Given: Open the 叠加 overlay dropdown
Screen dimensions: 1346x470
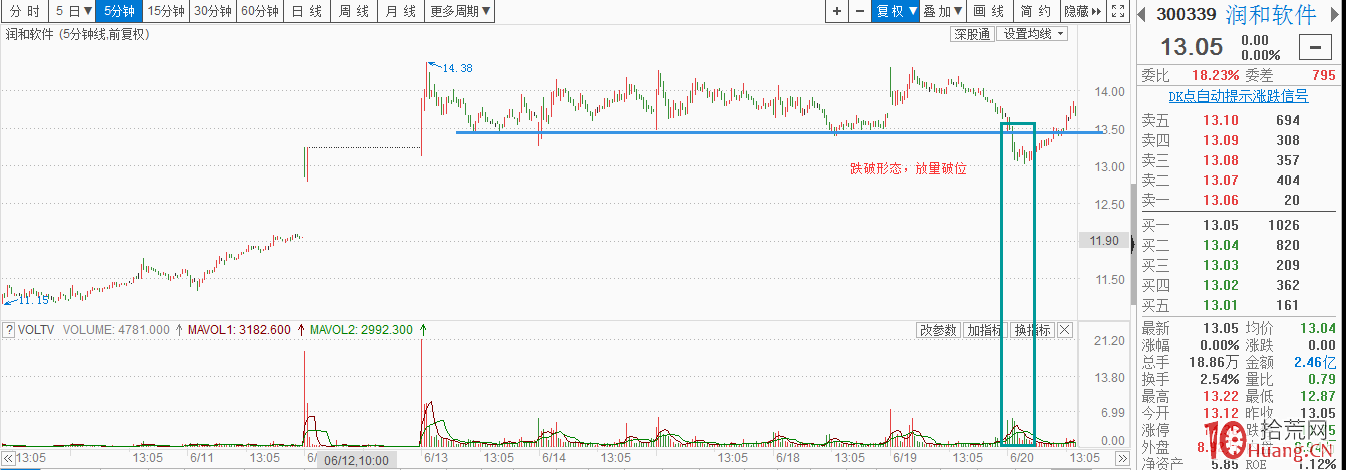Looking at the screenshot, I should [942, 12].
